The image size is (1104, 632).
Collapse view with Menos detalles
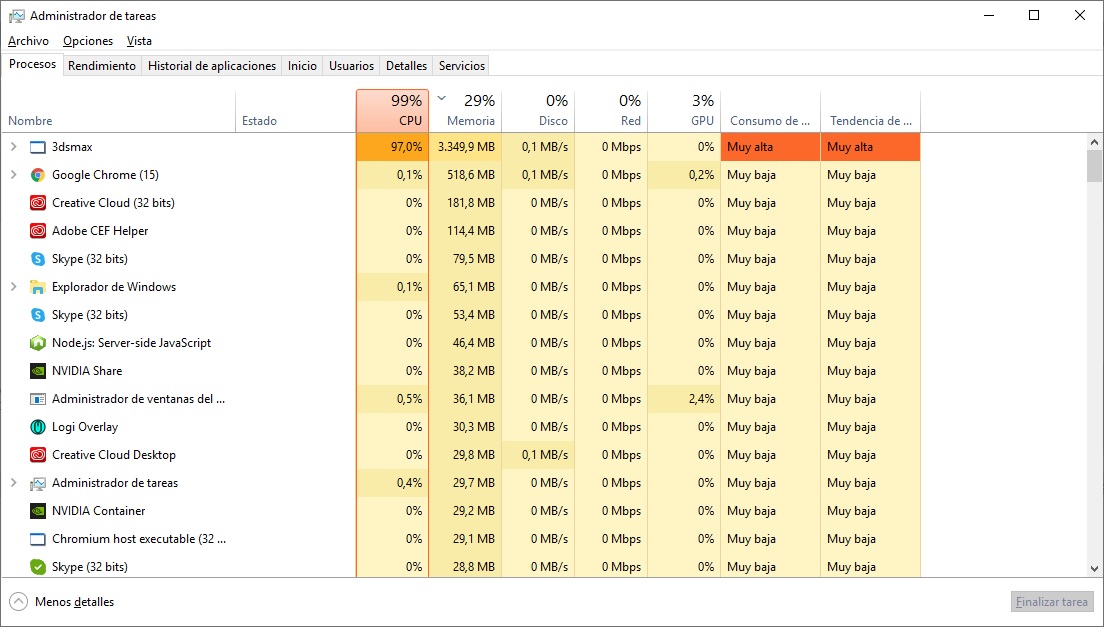point(62,602)
